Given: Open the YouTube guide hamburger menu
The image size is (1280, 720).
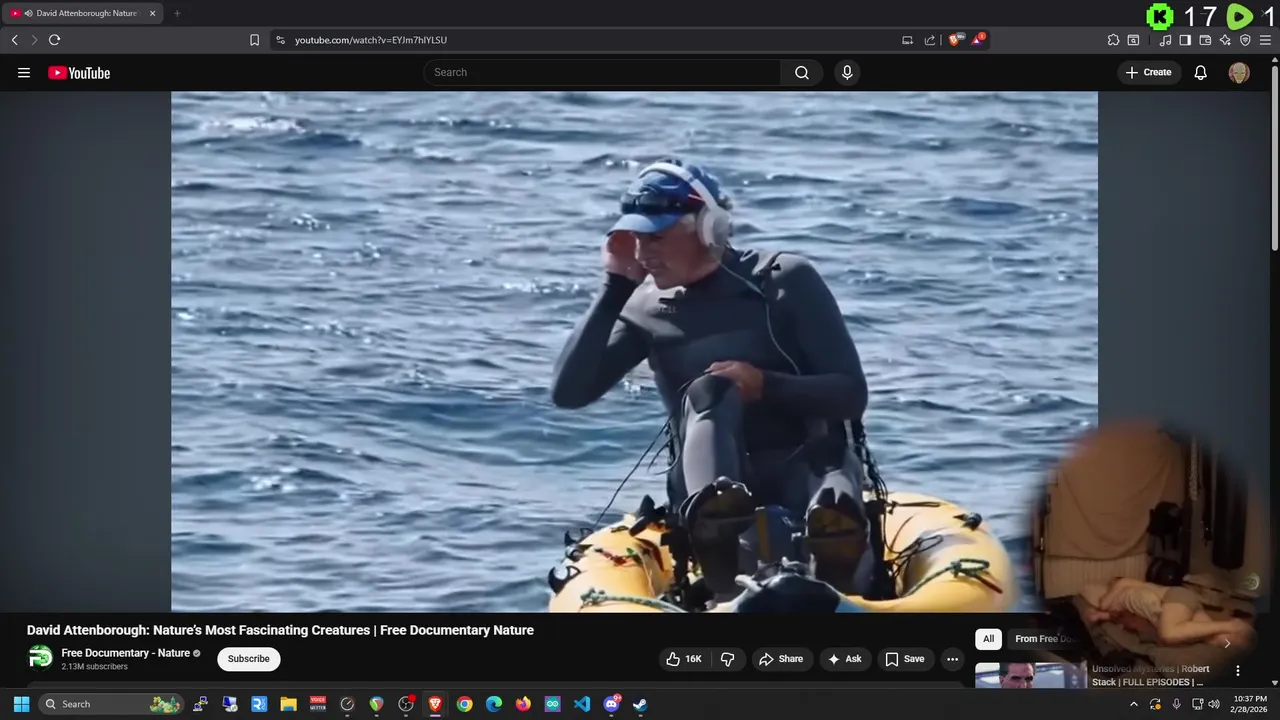Looking at the screenshot, I should click(24, 73).
